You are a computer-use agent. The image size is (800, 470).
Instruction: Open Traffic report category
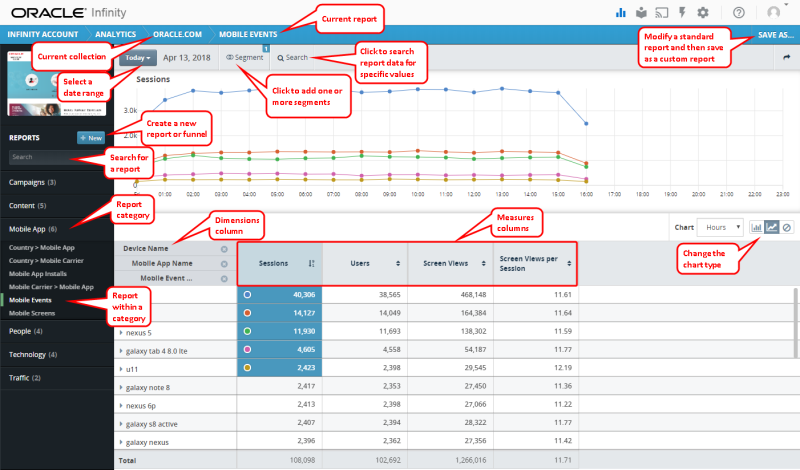(24, 378)
